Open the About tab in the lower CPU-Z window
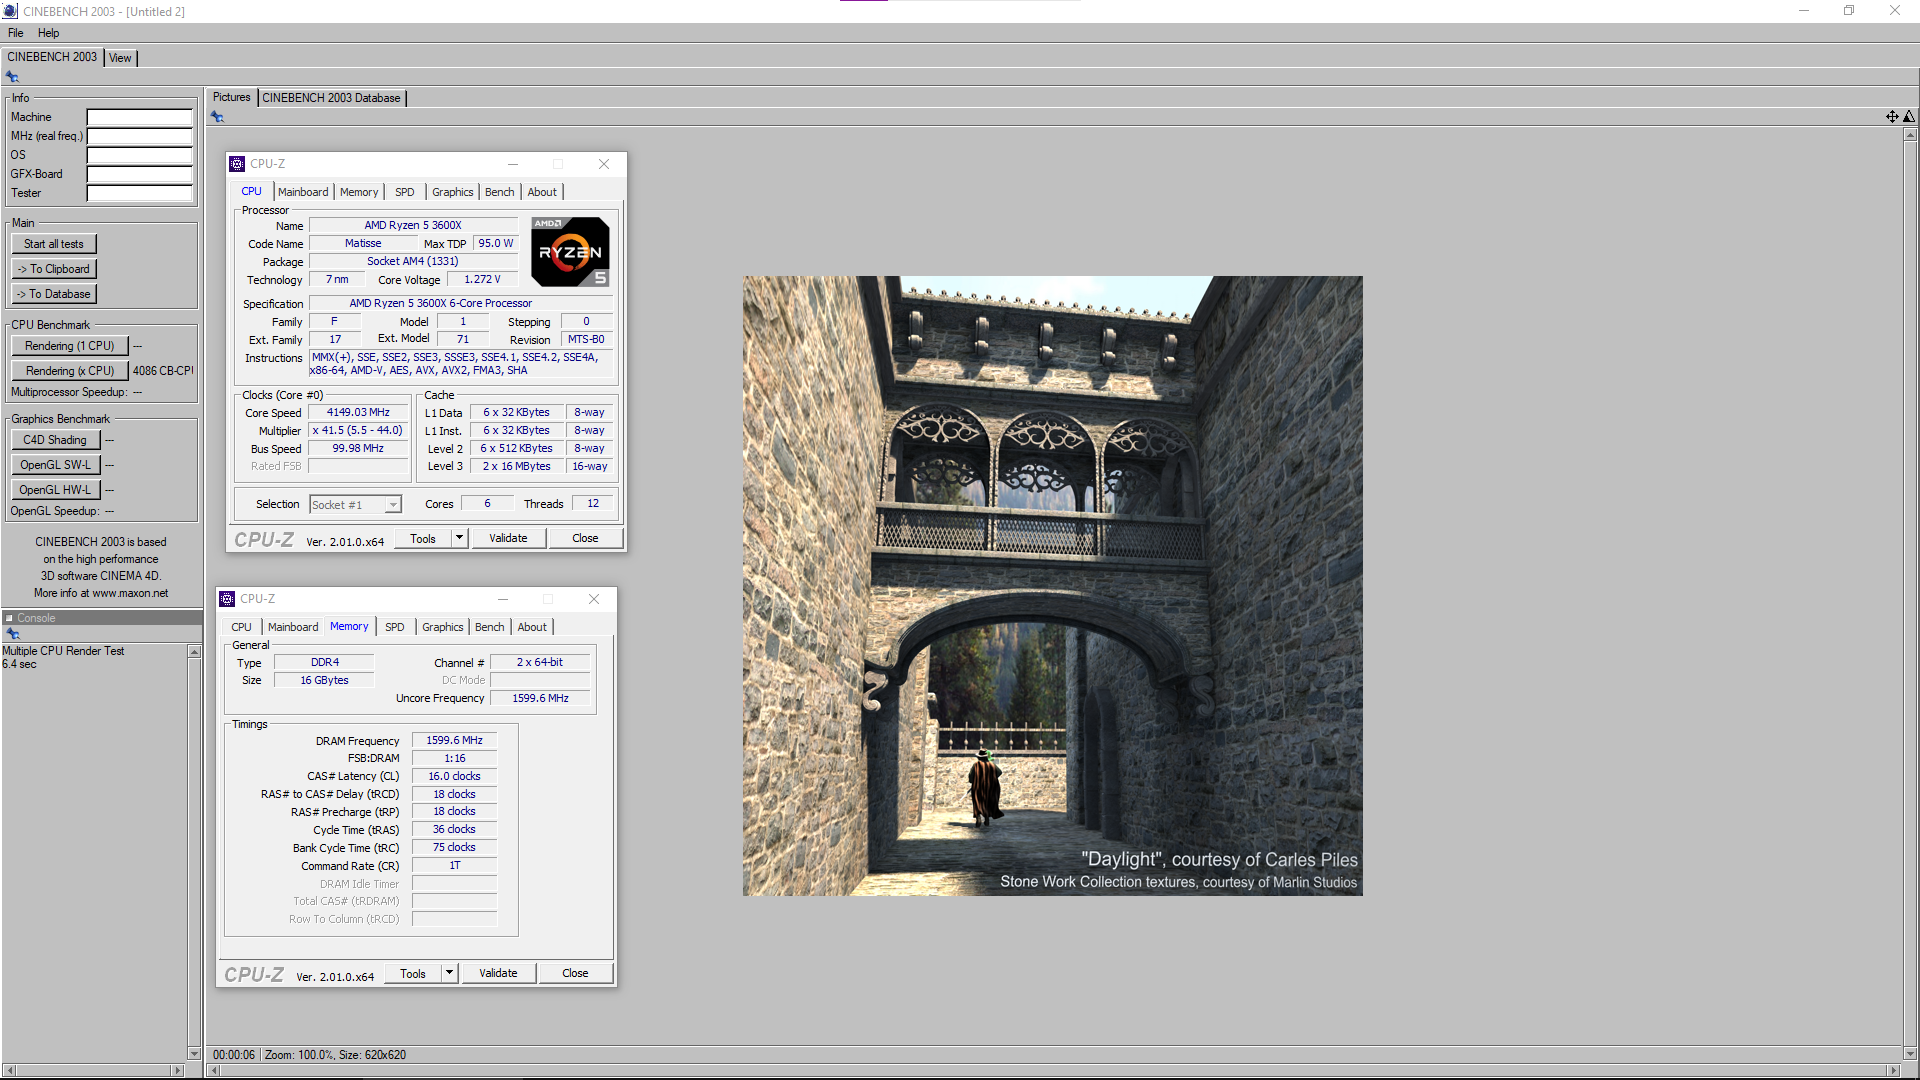Viewport: 1920px width, 1080px height. (532, 627)
